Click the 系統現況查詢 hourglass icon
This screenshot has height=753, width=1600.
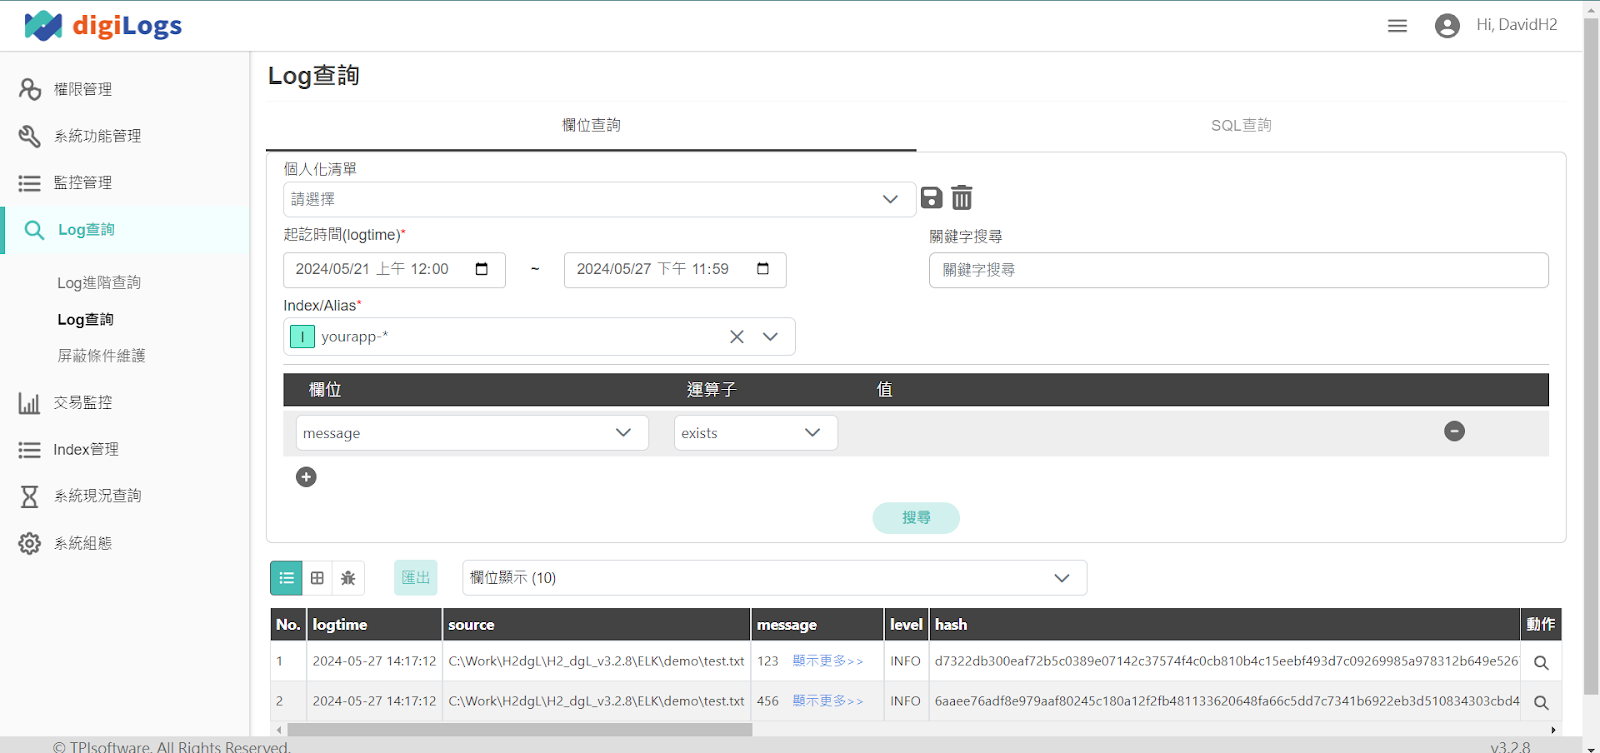pyautogui.click(x=30, y=496)
